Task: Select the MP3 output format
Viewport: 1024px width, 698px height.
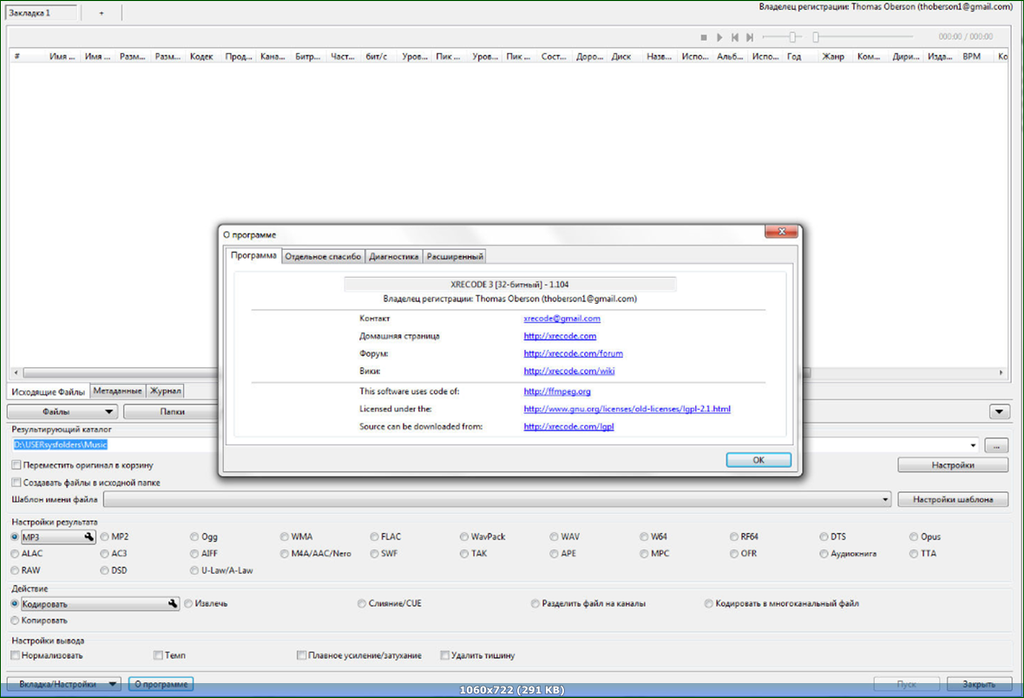Action: [14, 537]
